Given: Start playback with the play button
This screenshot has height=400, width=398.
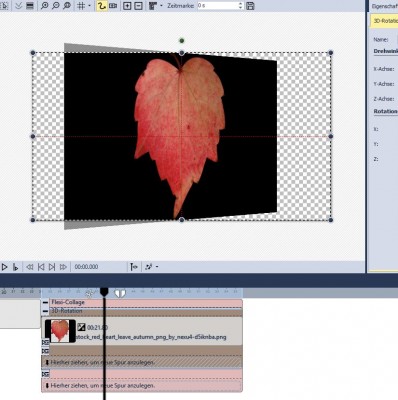Looking at the screenshot, I should click(4, 267).
